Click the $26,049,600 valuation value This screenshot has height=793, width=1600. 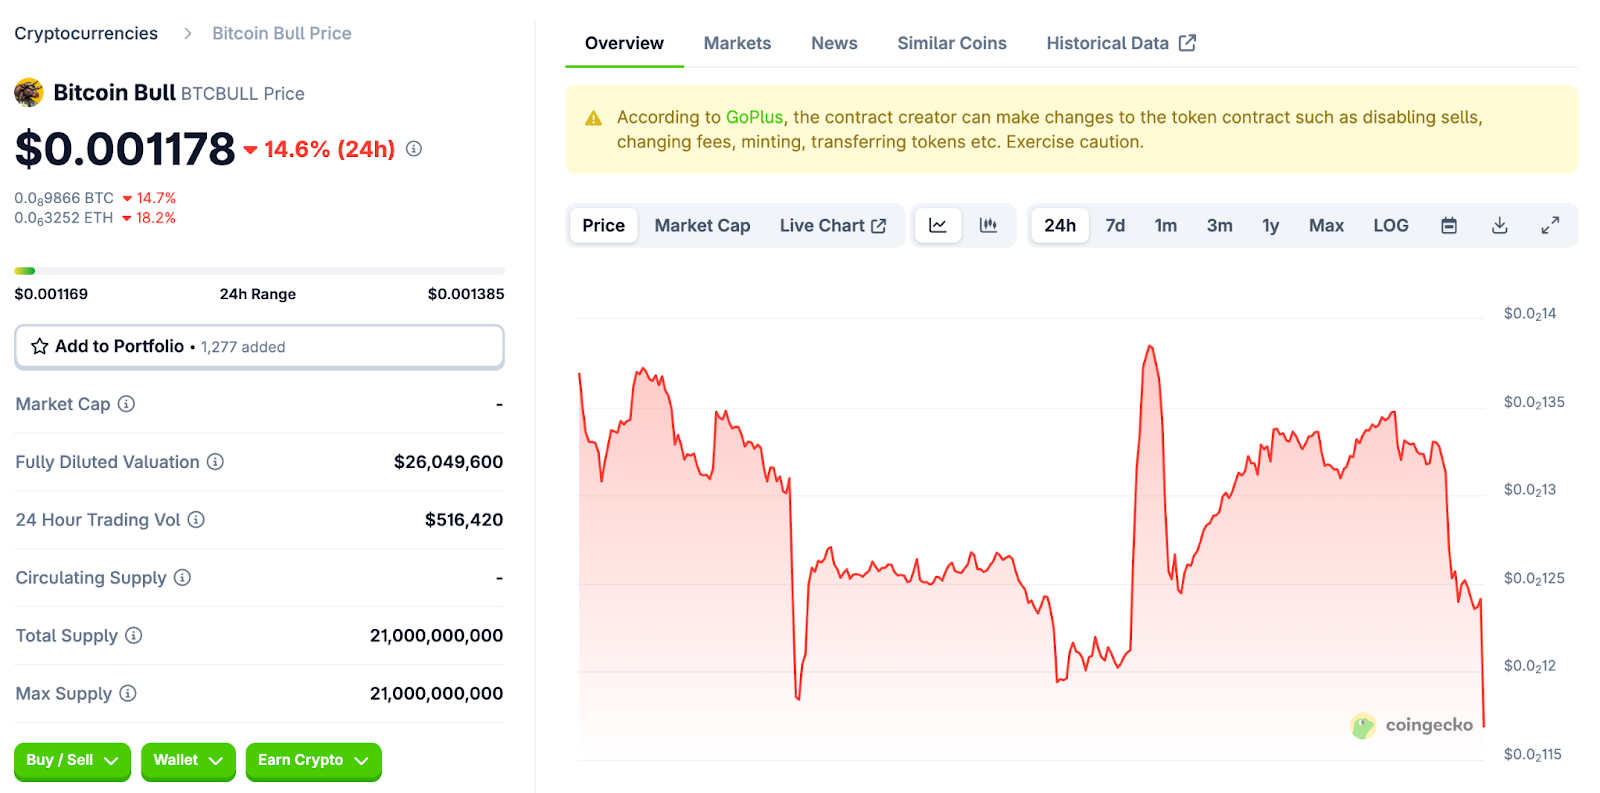coord(448,462)
